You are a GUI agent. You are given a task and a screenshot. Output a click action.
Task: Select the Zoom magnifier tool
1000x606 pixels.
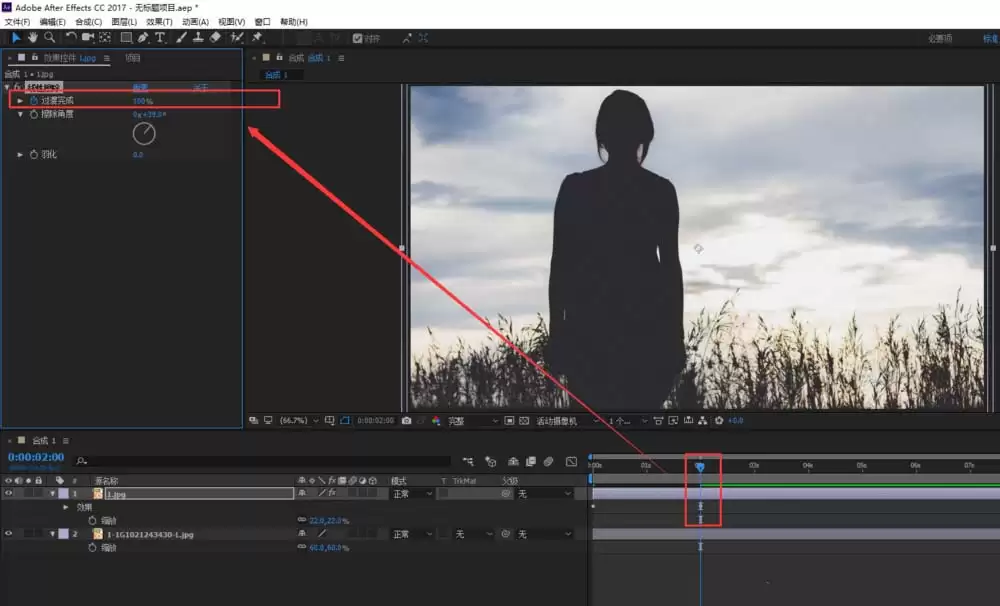(49, 38)
